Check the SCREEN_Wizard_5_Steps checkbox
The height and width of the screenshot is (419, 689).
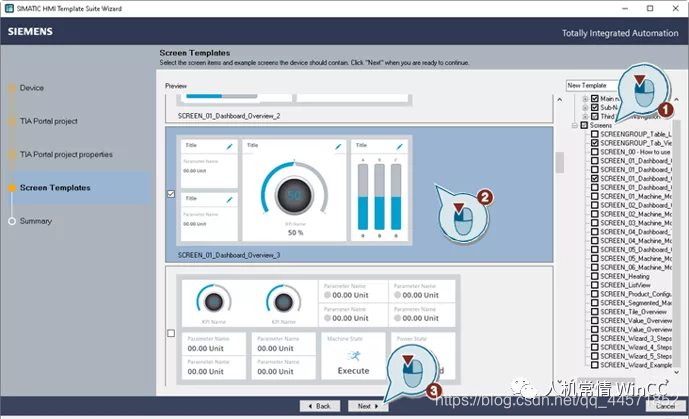pyautogui.click(x=595, y=356)
